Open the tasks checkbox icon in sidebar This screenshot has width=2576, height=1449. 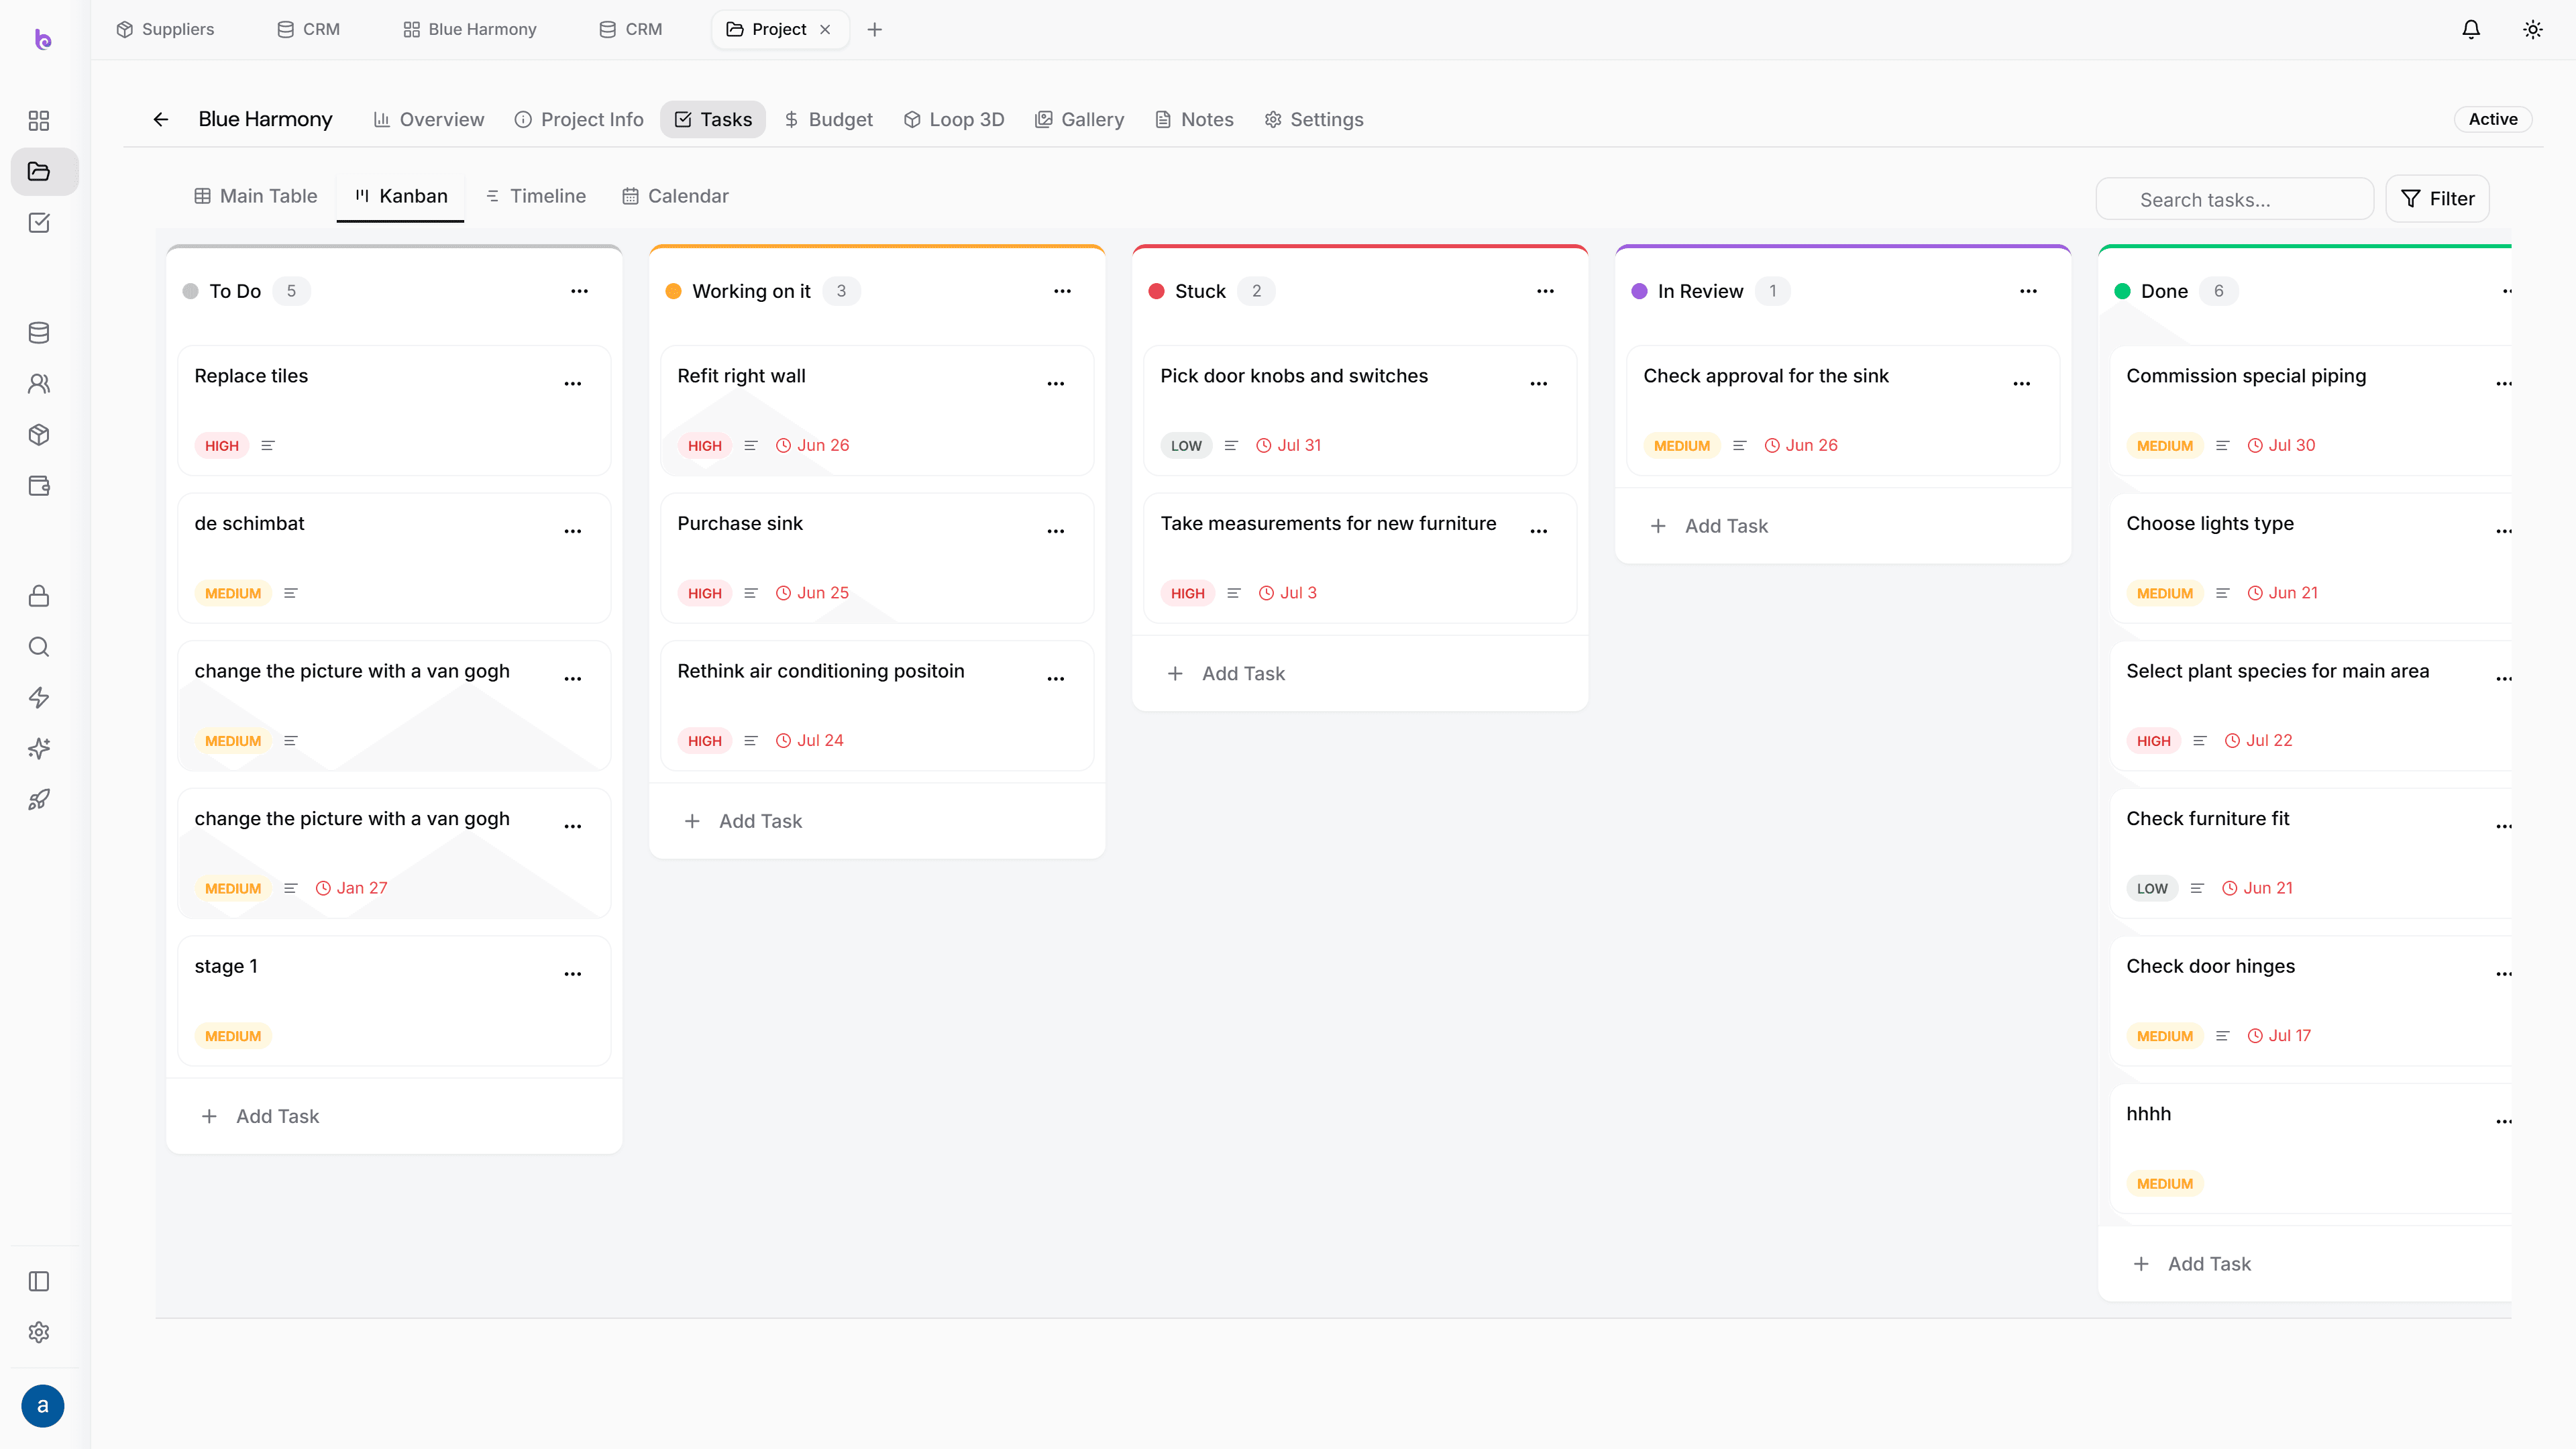pyautogui.click(x=39, y=223)
